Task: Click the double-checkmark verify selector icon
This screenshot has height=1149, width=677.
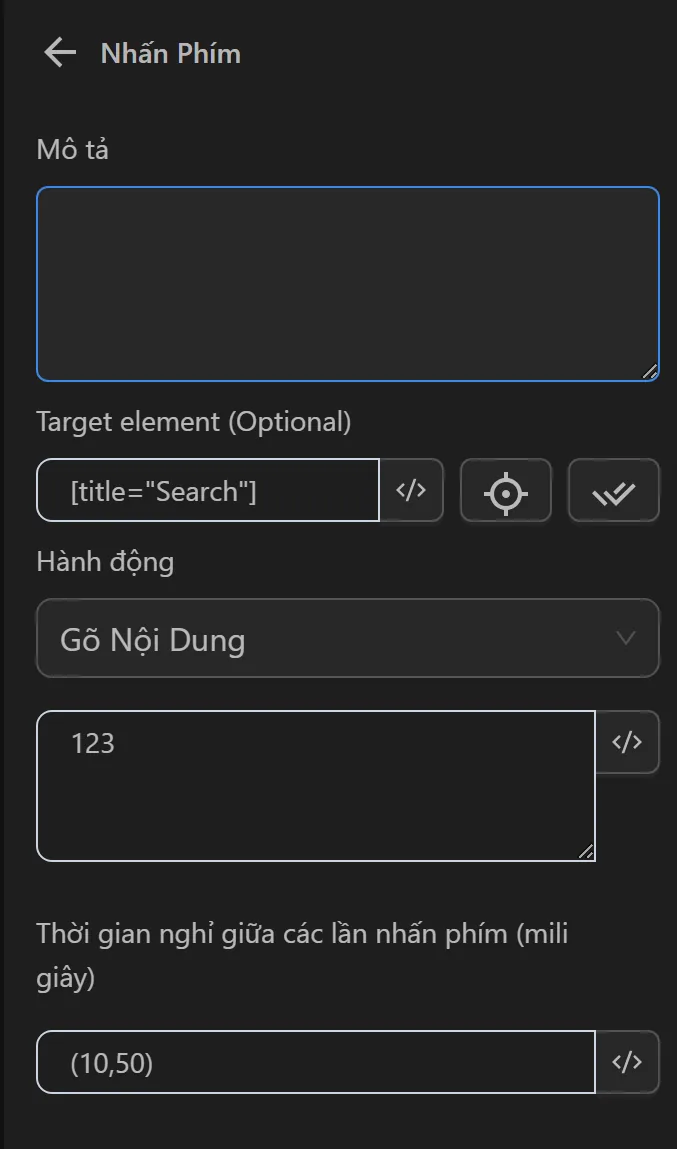Action: pos(613,492)
